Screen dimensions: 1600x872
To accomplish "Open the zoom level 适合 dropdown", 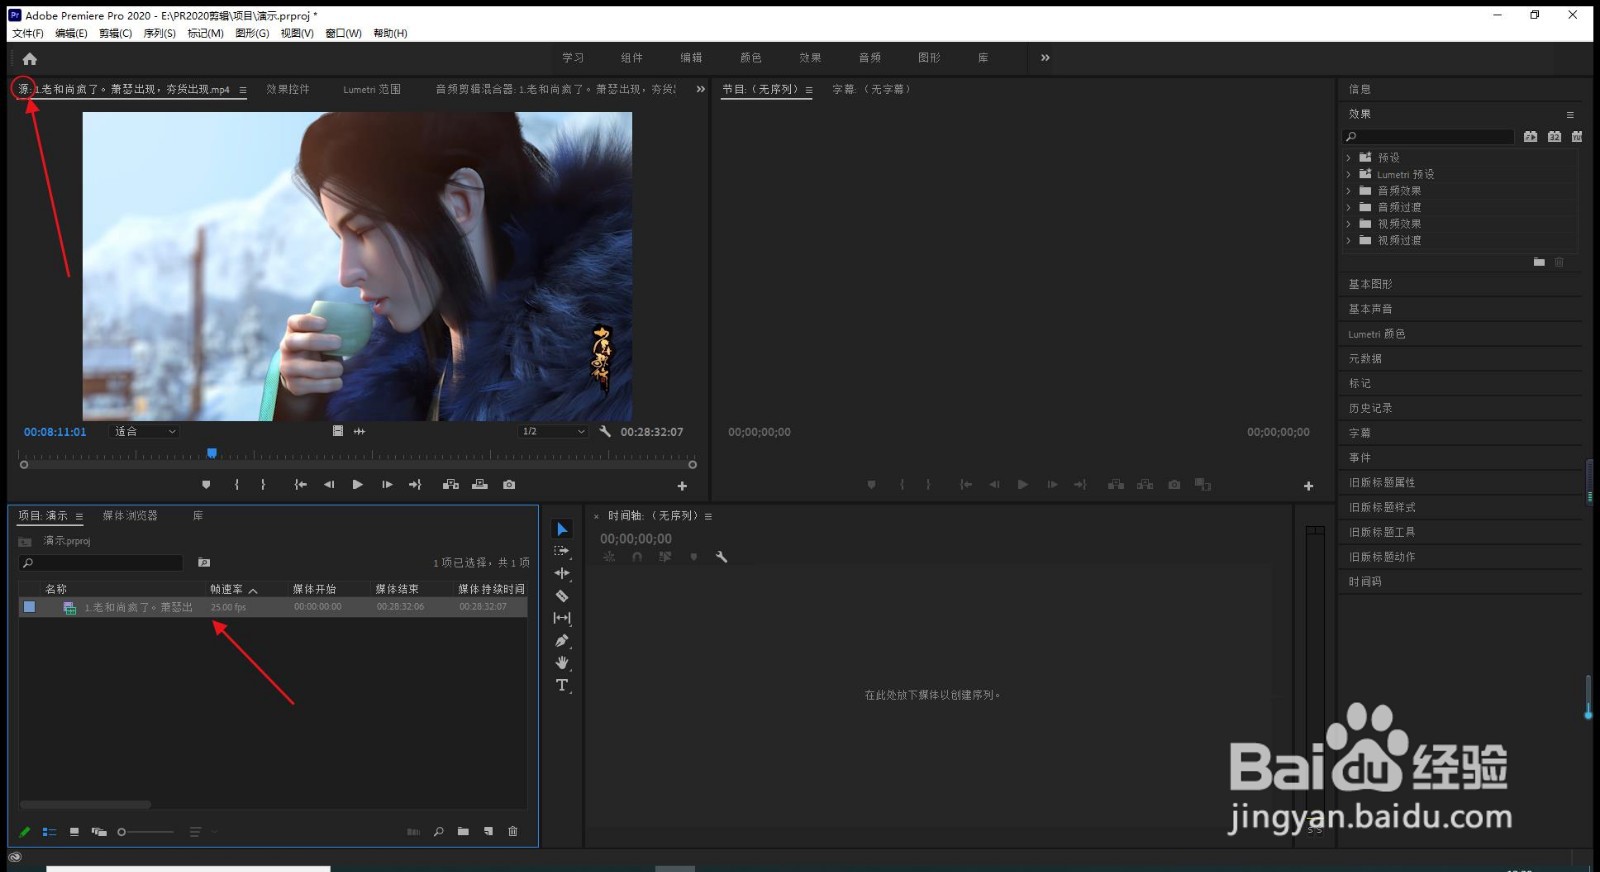I will [x=145, y=432].
